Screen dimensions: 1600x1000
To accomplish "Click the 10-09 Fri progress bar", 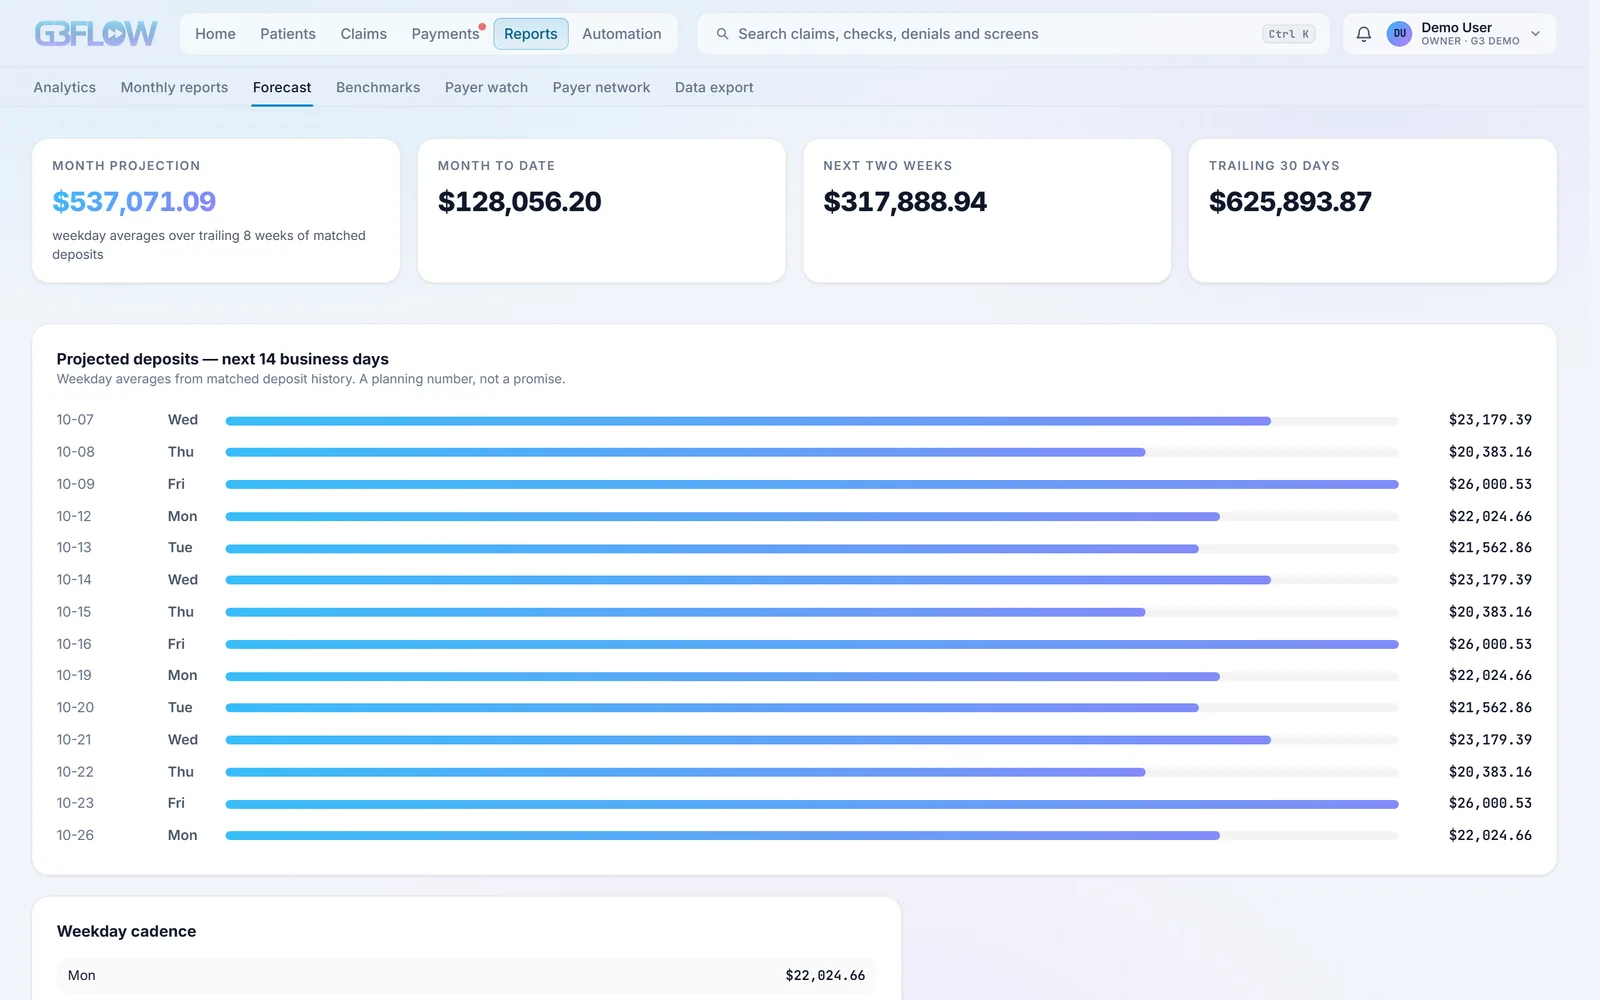I will pos(812,485).
